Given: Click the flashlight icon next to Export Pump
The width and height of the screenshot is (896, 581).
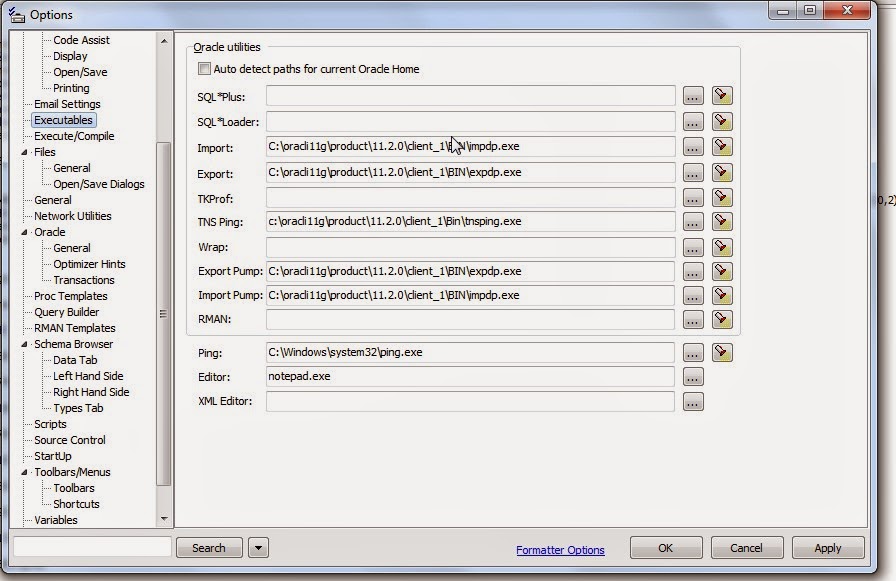Looking at the screenshot, I should pos(722,271).
